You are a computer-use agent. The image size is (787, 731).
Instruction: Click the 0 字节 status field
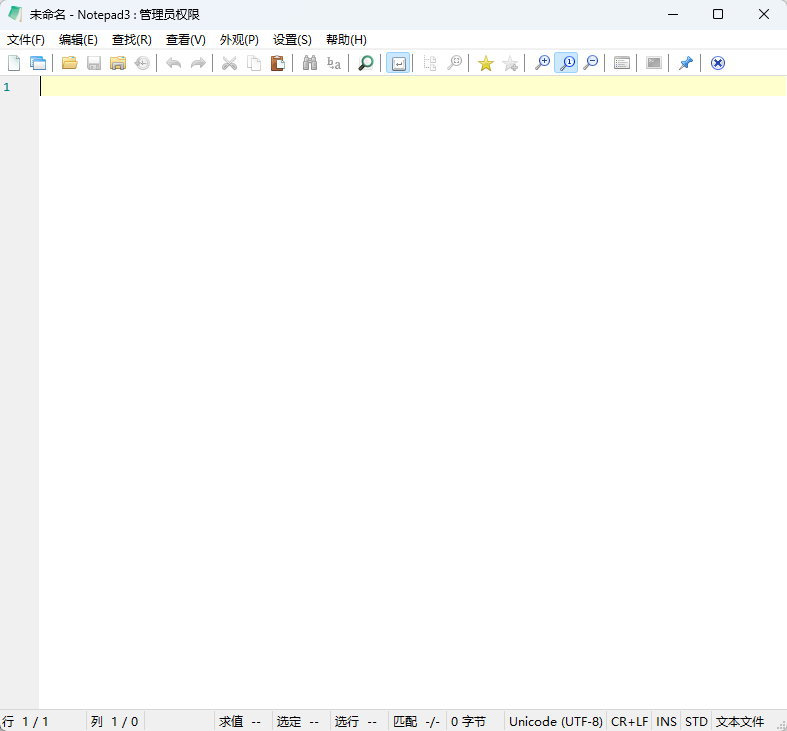(x=475, y=721)
